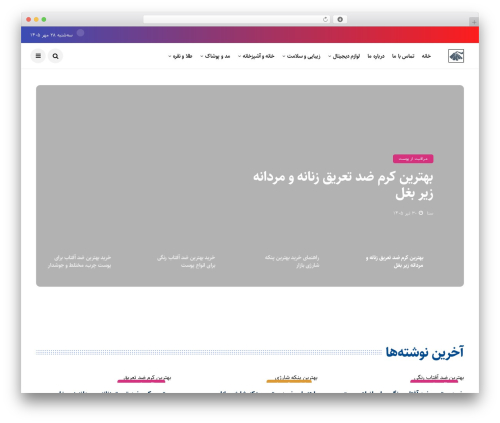Expand the لوازم دیجیتال dropdown menu
This screenshot has height=423, width=500.
344,56
